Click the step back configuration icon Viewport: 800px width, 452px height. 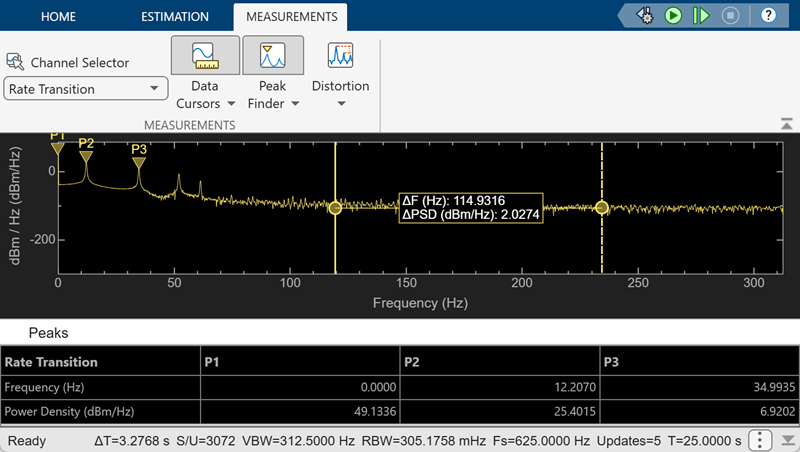click(x=645, y=15)
